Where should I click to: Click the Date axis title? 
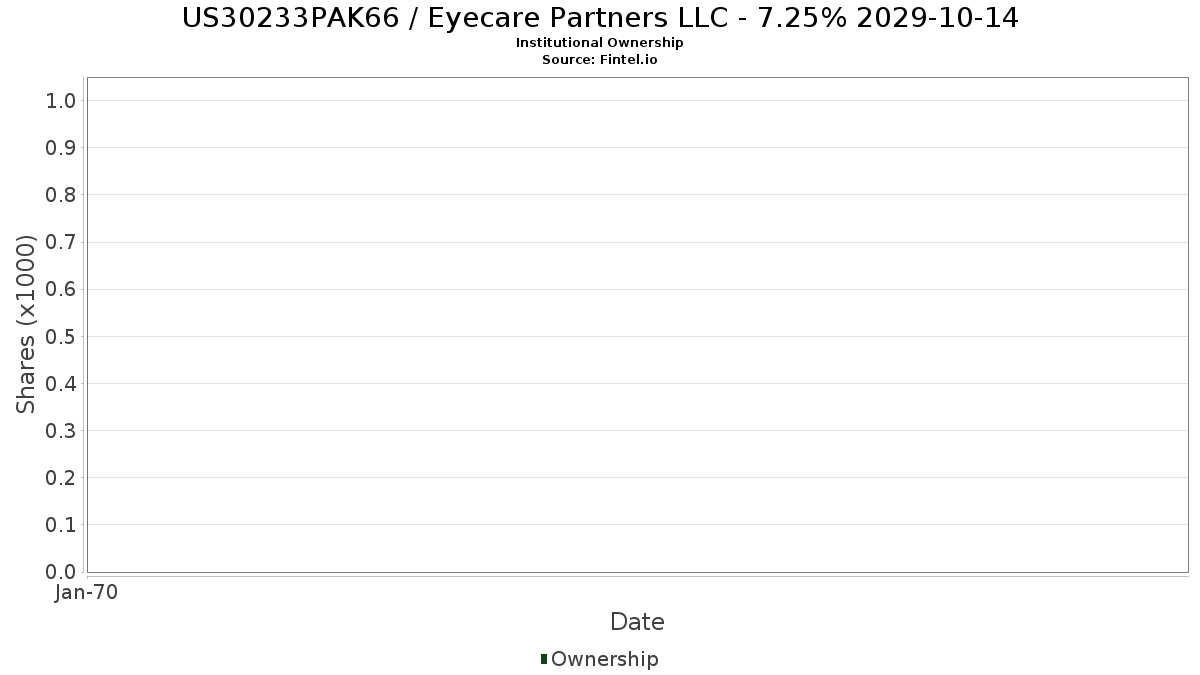(637, 622)
